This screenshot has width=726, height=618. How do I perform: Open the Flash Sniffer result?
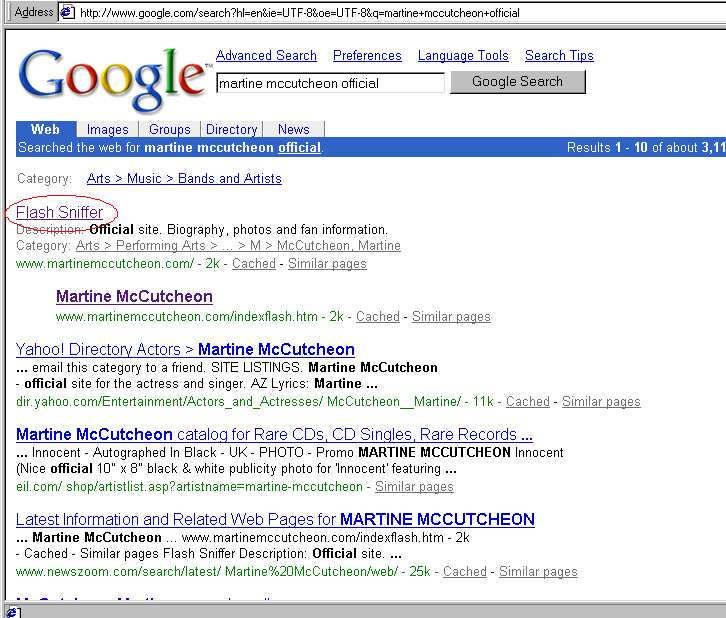(59, 212)
